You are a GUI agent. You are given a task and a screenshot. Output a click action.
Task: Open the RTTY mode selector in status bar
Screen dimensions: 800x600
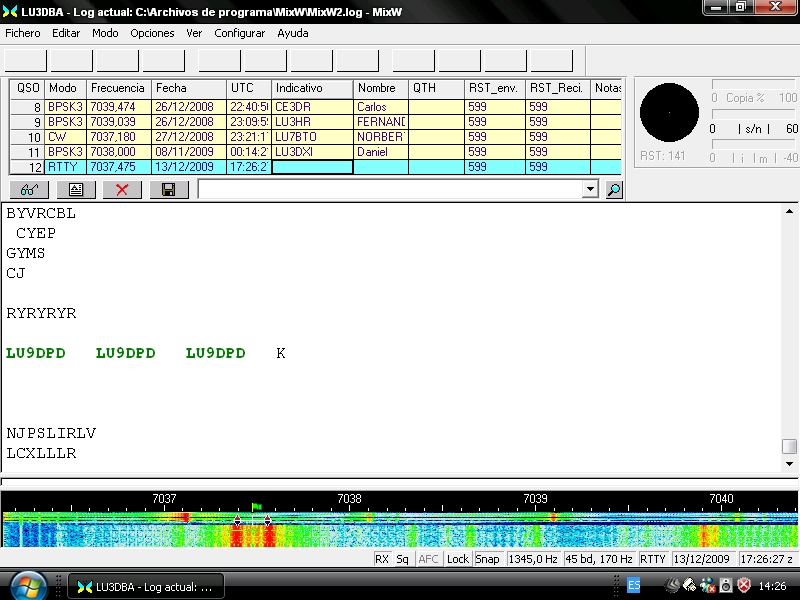(653, 559)
